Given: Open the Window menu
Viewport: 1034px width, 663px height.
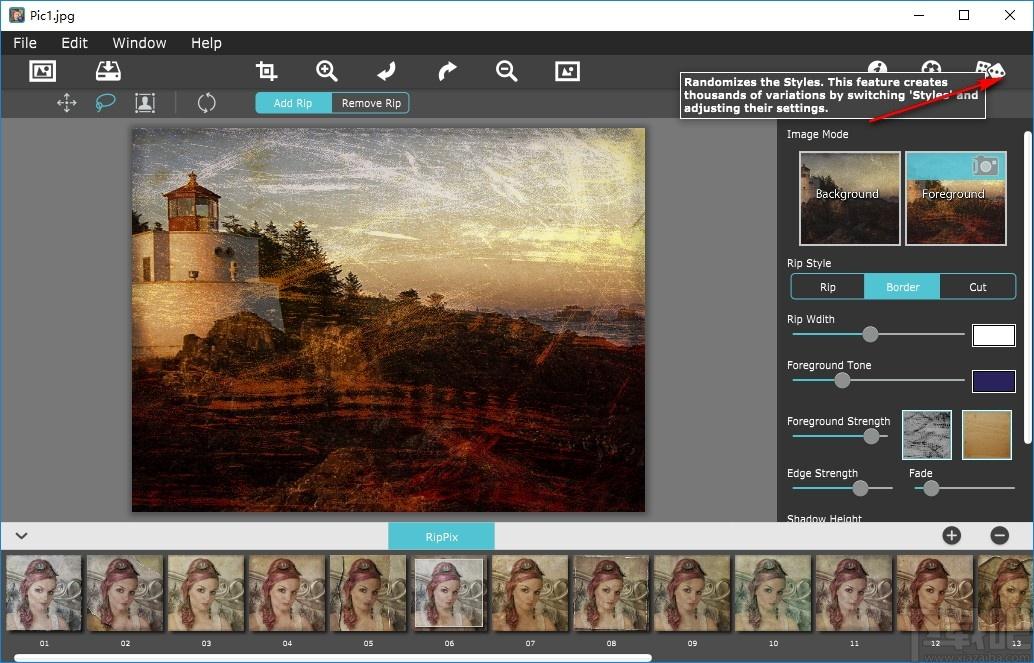Looking at the screenshot, I should pos(139,43).
